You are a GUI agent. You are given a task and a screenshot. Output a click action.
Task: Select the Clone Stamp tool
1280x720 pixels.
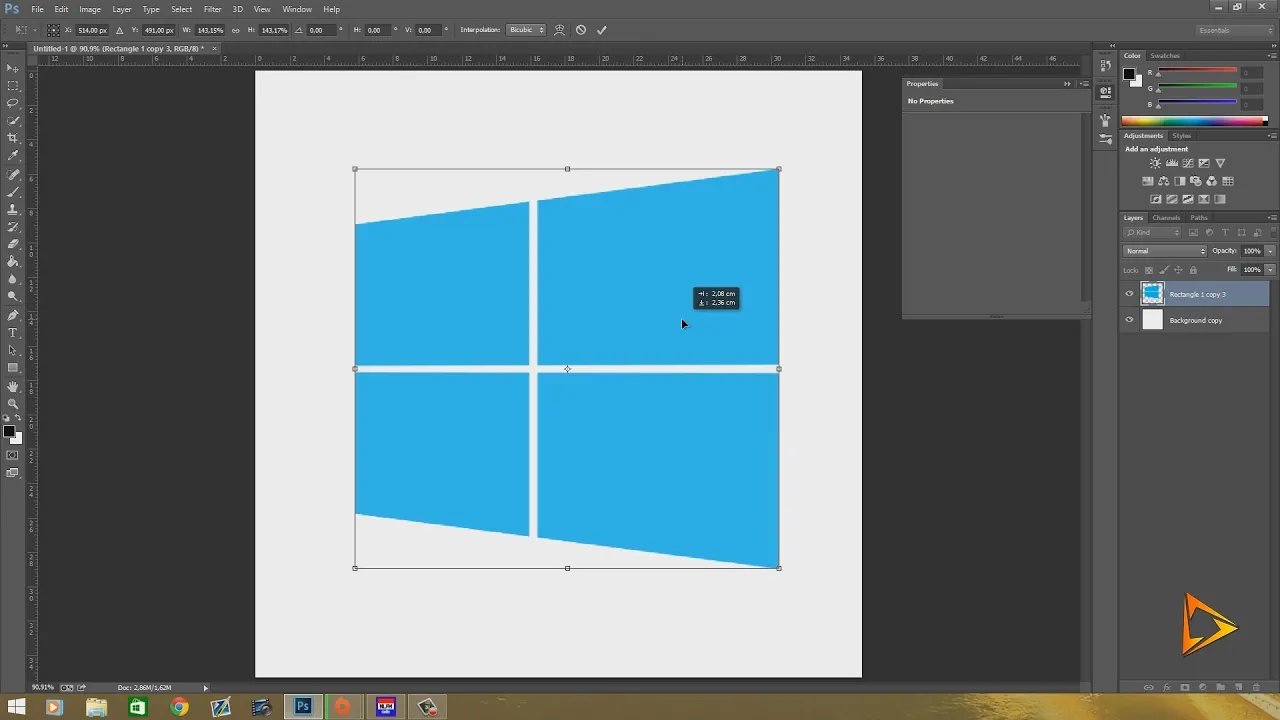(13, 209)
